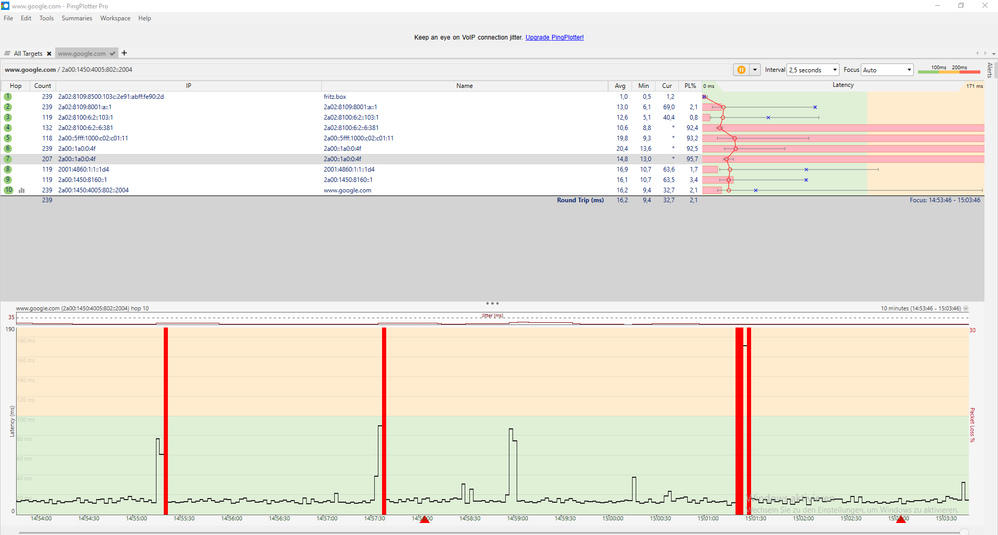Click the Count column header
The image size is (998, 535).
tap(43, 86)
